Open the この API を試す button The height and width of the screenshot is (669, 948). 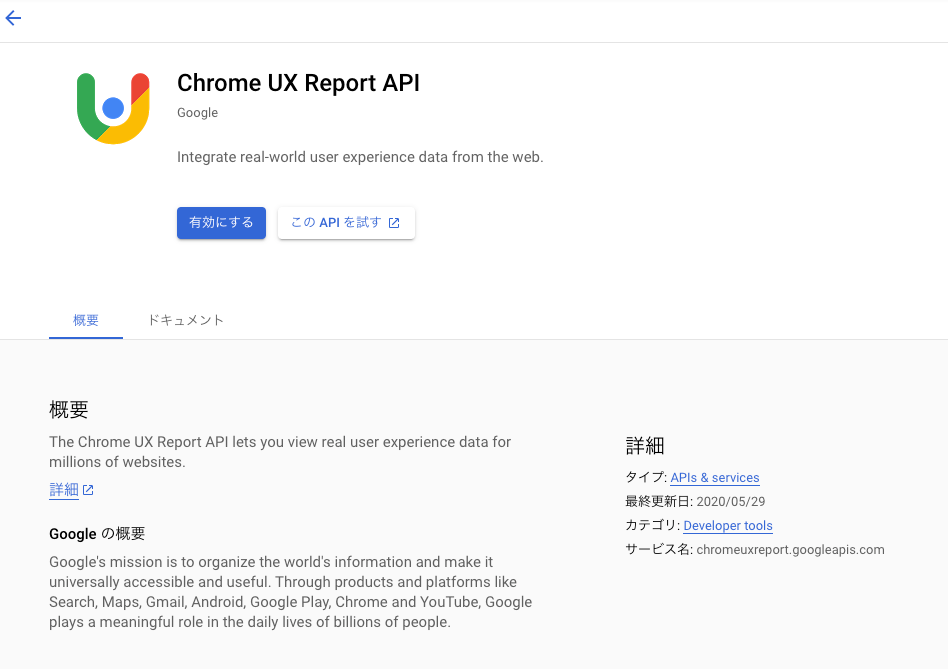tap(346, 223)
